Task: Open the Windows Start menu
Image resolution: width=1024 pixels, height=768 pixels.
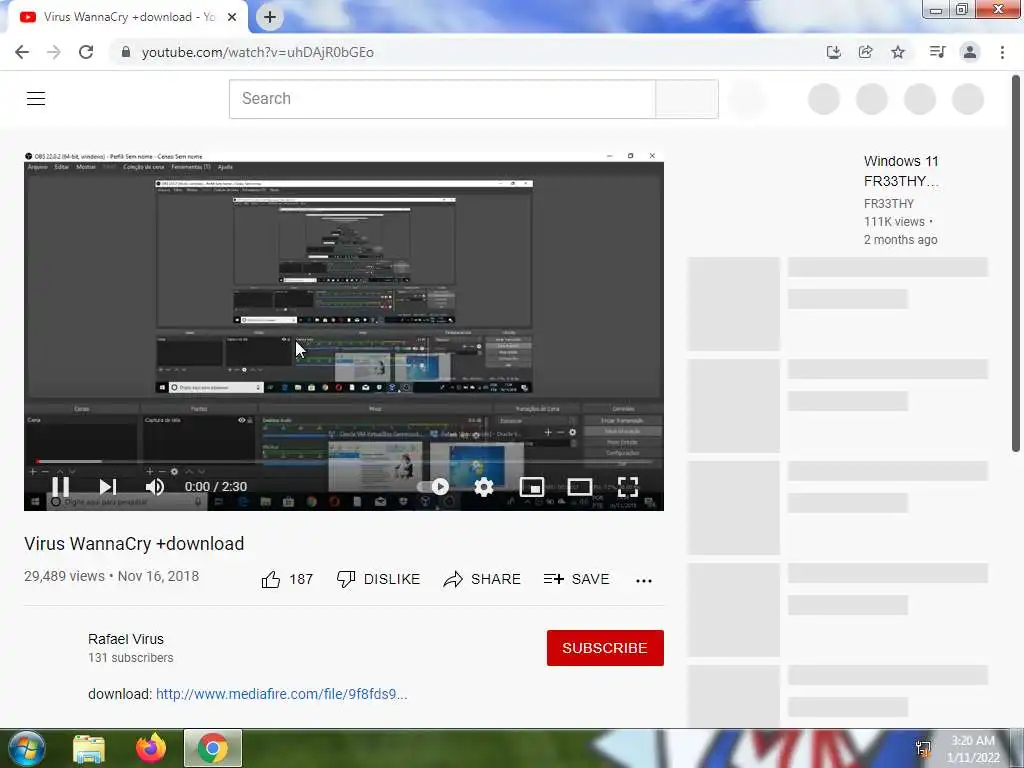Action: tap(26, 748)
